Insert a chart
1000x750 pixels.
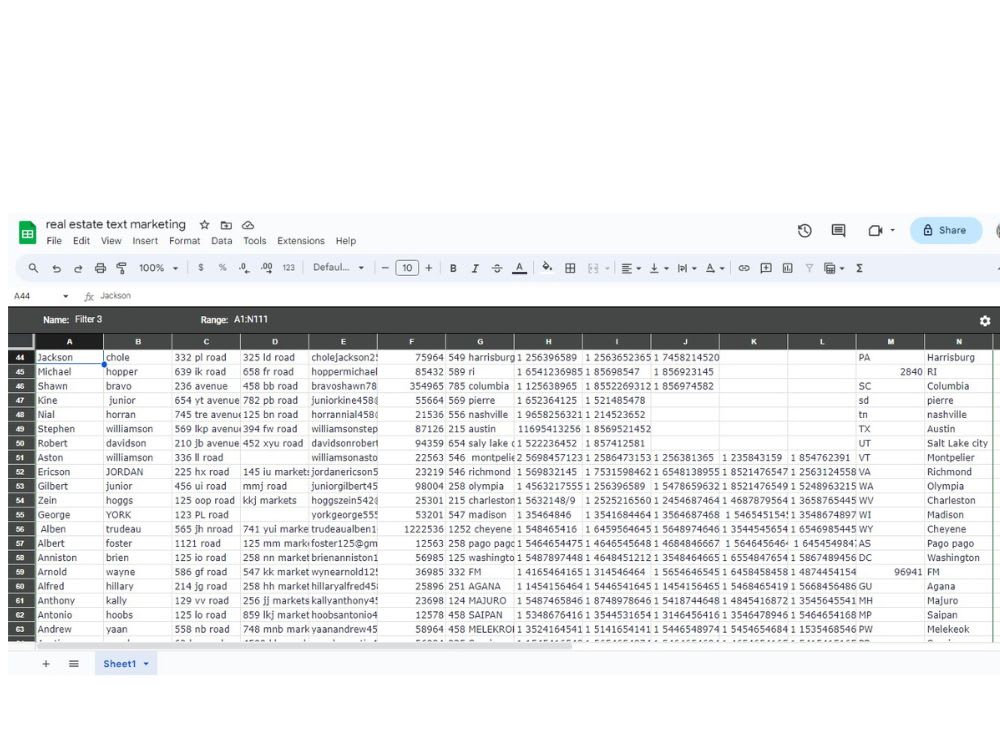(x=788, y=268)
